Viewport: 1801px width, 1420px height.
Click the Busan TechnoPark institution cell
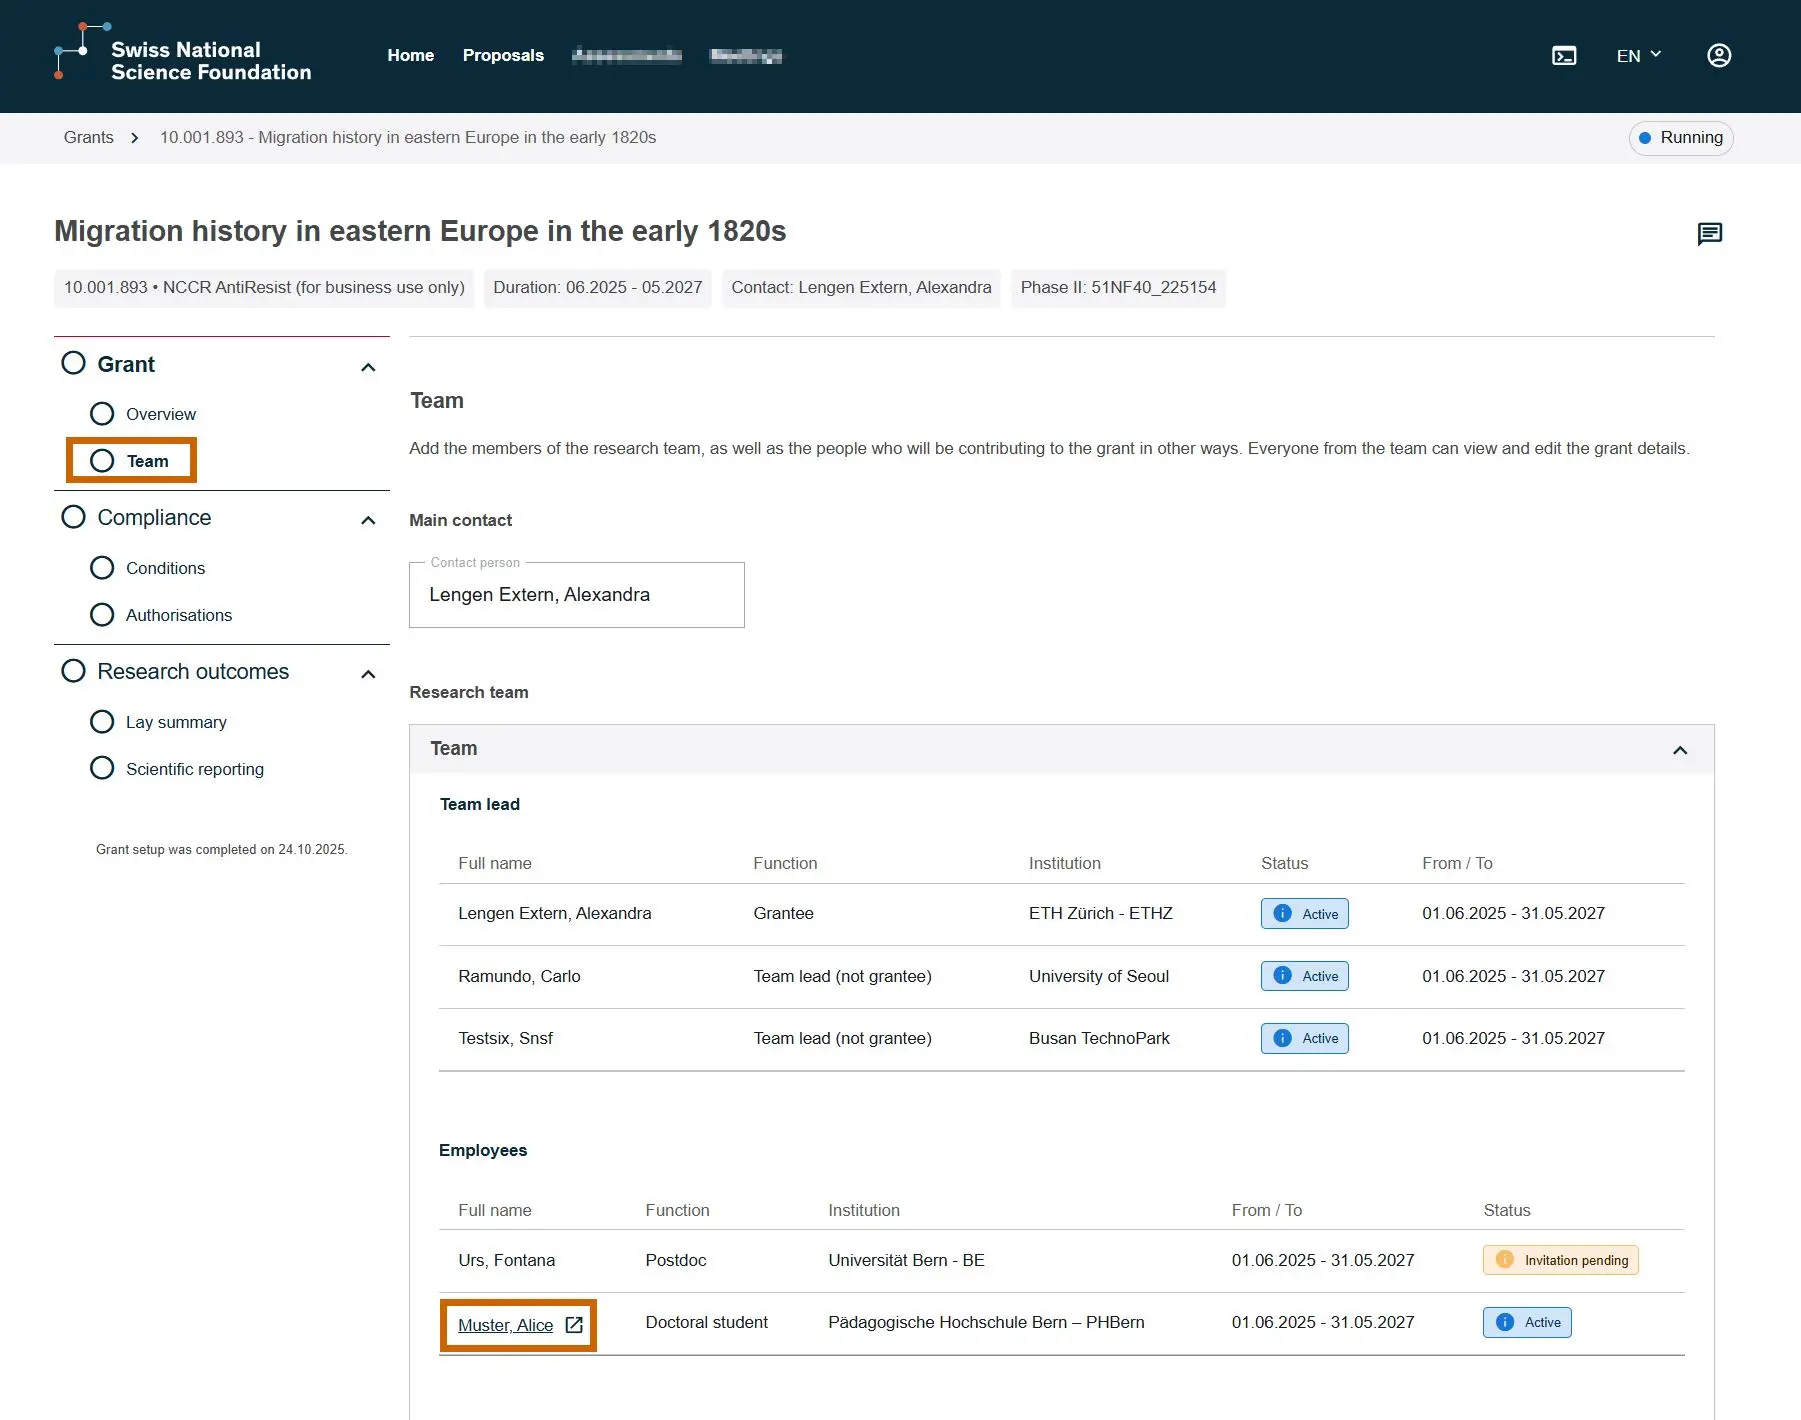tap(1099, 1038)
